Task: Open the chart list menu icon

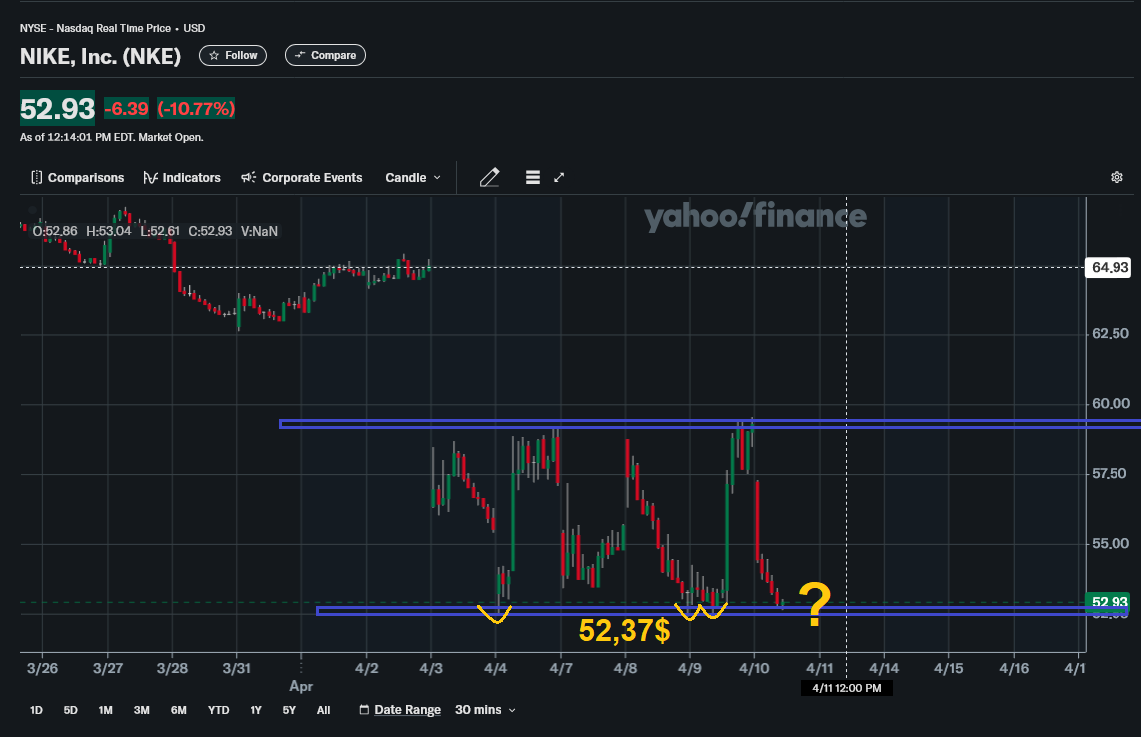Action: point(532,178)
